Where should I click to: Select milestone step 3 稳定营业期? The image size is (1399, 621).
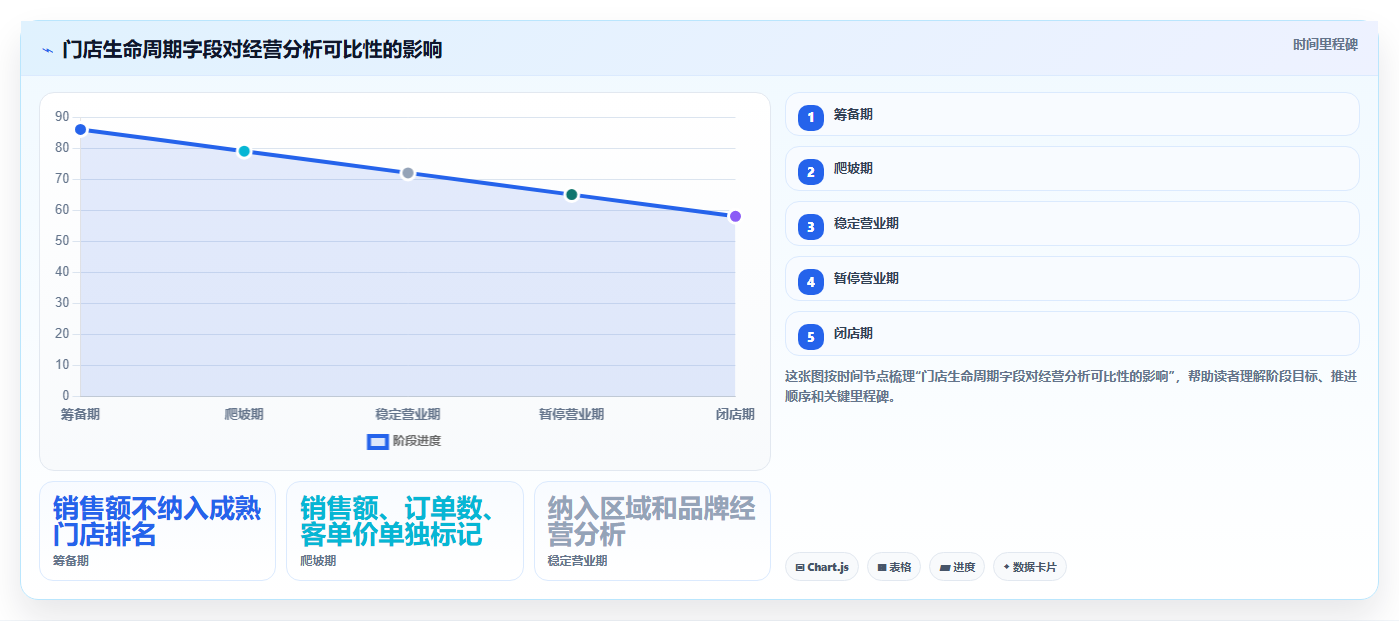(1072, 223)
